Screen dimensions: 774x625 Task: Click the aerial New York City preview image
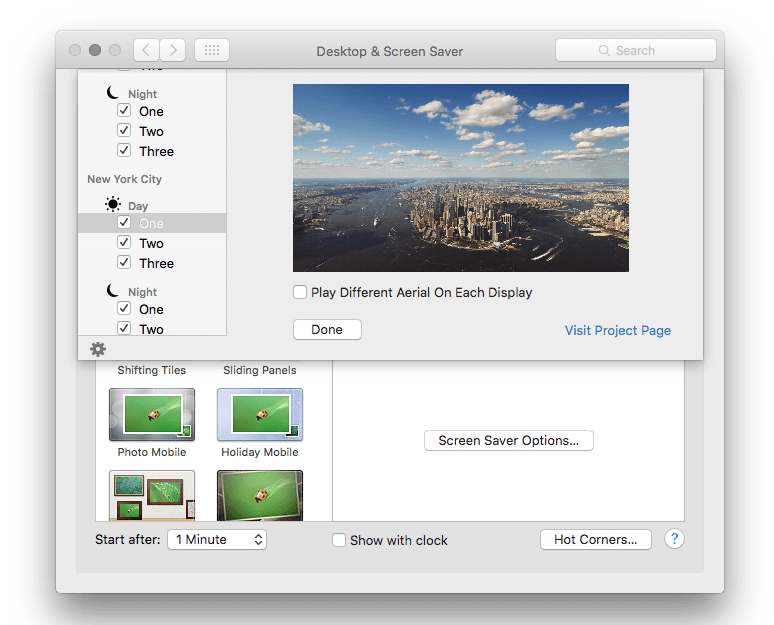pos(461,178)
